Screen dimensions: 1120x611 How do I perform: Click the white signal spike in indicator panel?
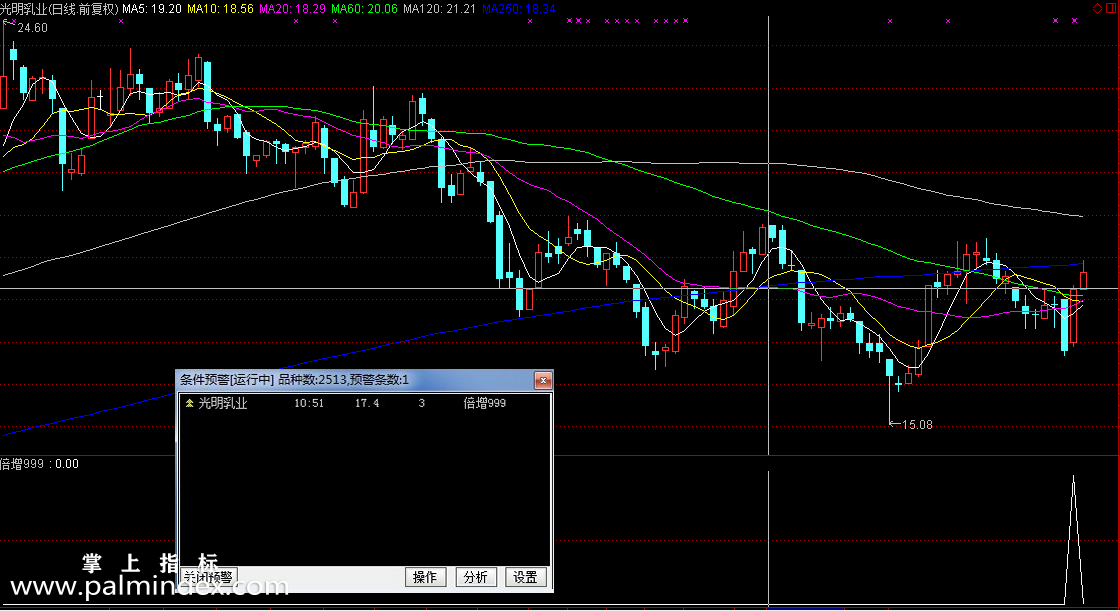[x=1073, y=540]
